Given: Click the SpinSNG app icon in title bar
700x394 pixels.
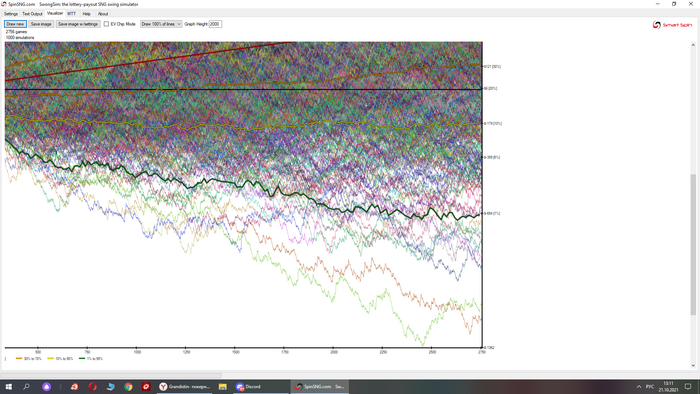Looking at the screenshot, I should [x=4, y=4].
